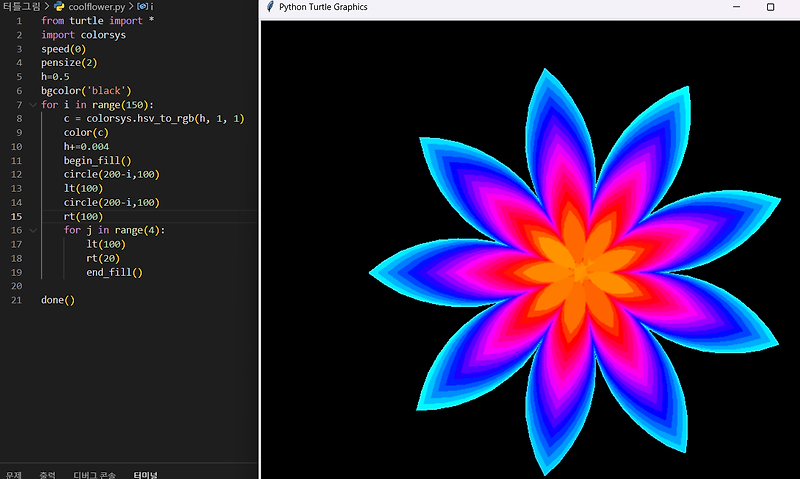Switch to the 출력 panel tab
This screenshot has width=800, height=479.
pyautogui.click(x=47, y=475)
